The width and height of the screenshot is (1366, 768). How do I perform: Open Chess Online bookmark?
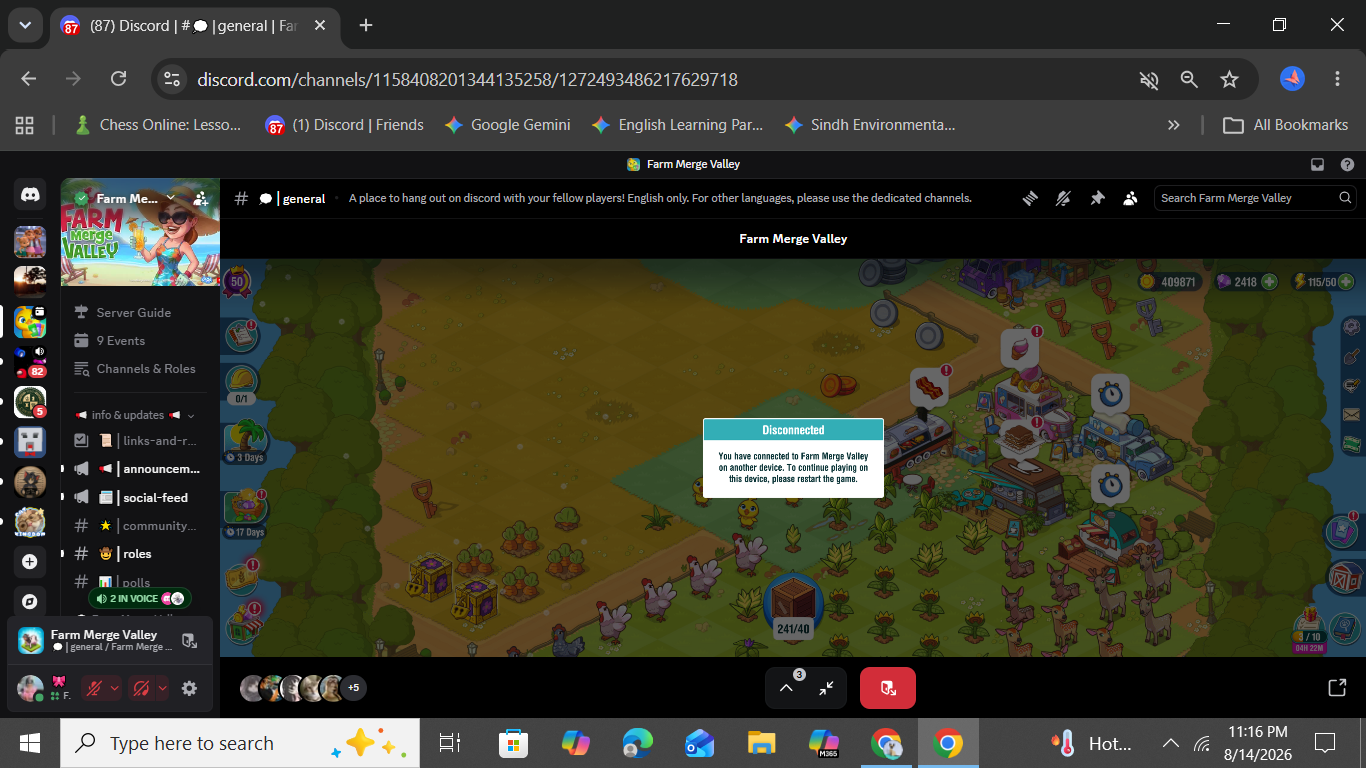pyautogui.click(x=158, y=125)
